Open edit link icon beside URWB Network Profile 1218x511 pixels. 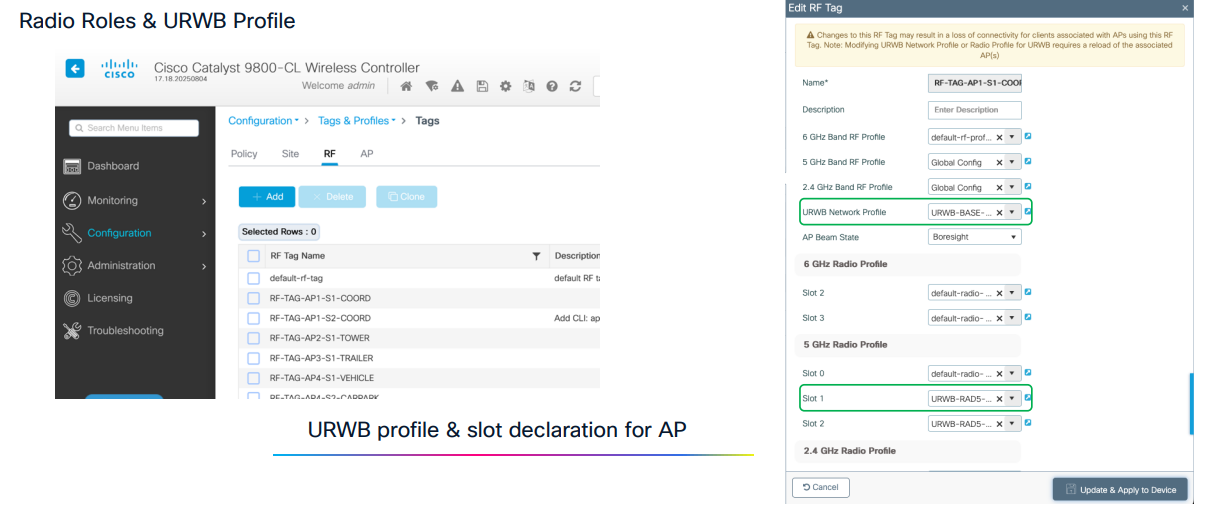tap(1027, 211)
